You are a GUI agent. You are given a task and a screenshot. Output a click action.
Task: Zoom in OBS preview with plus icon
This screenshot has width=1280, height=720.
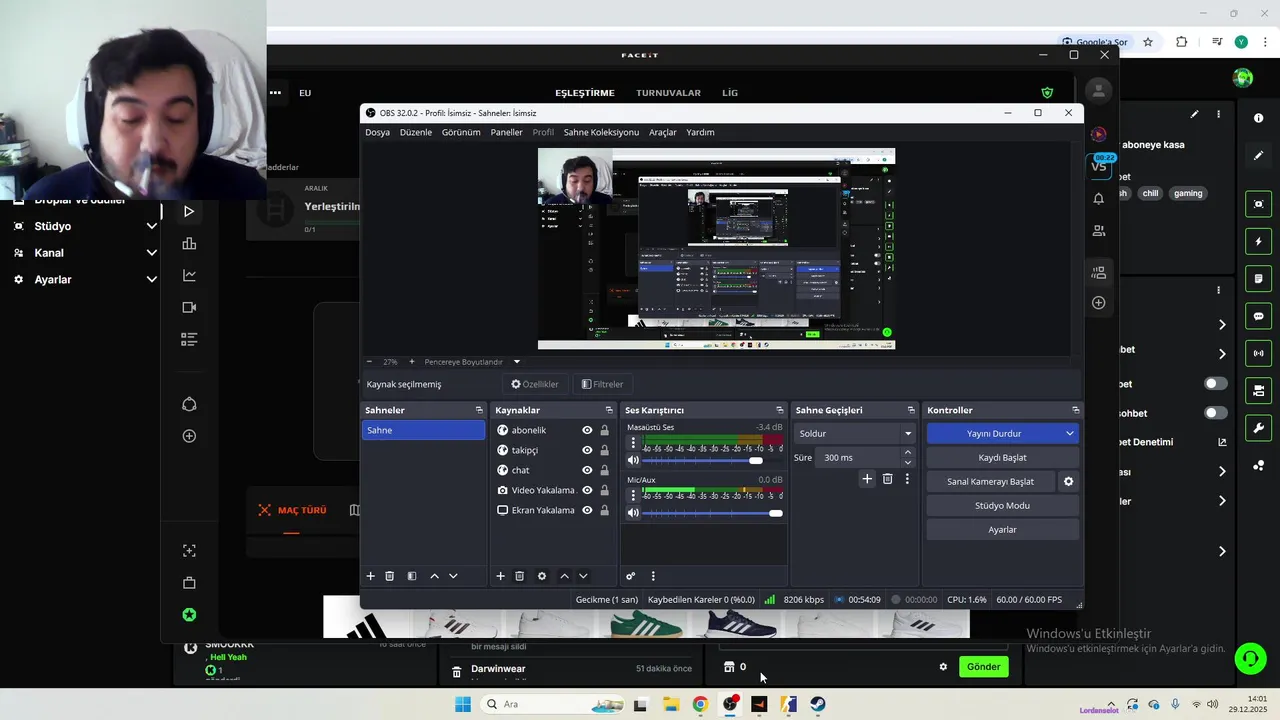pyautogui.click(x=411, y=362)
